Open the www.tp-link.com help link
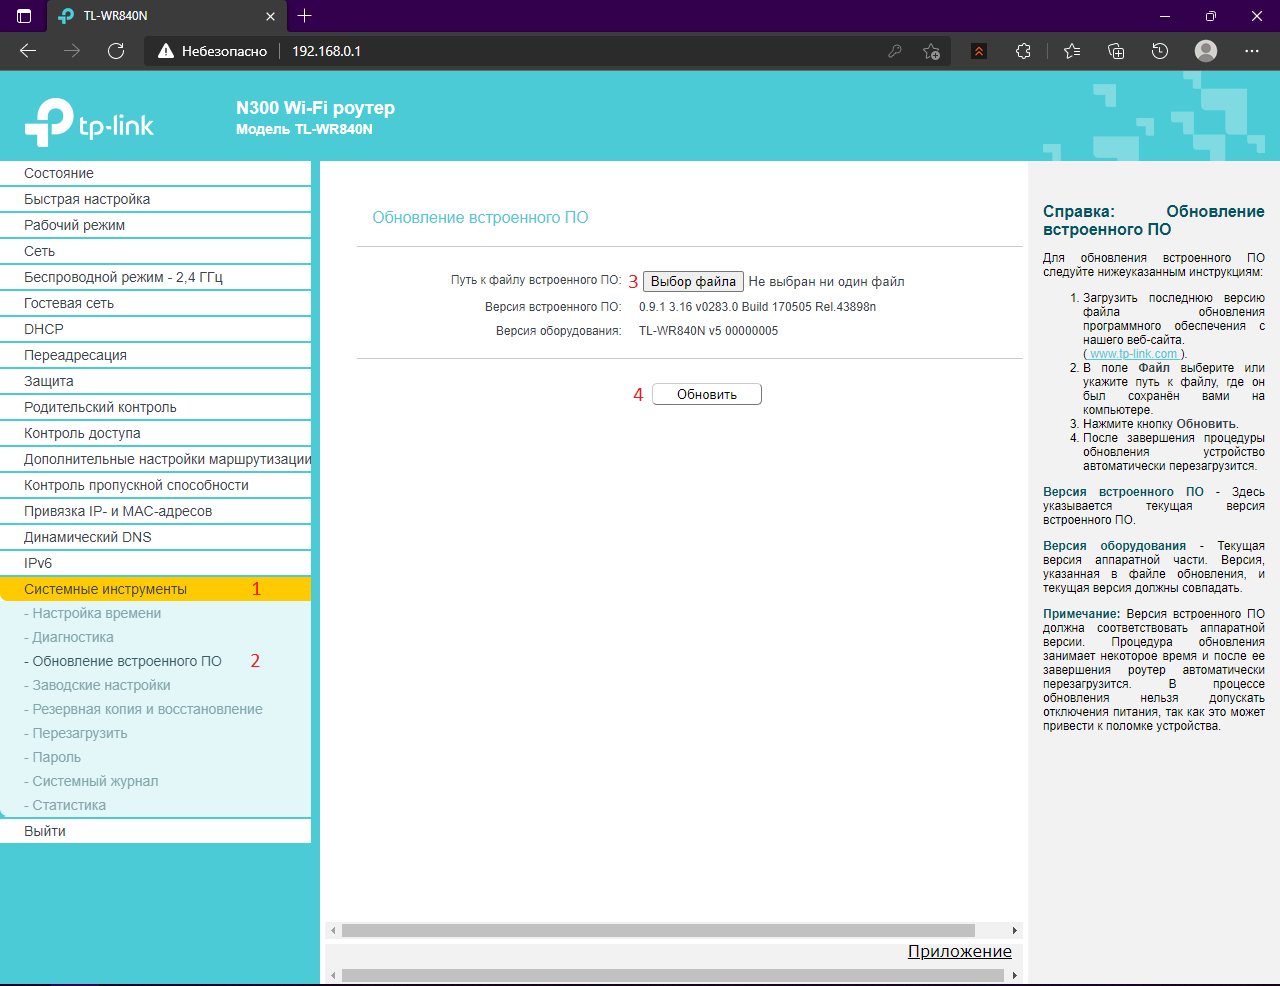Screen dimensions: 1280x986 pos(1133,354)
